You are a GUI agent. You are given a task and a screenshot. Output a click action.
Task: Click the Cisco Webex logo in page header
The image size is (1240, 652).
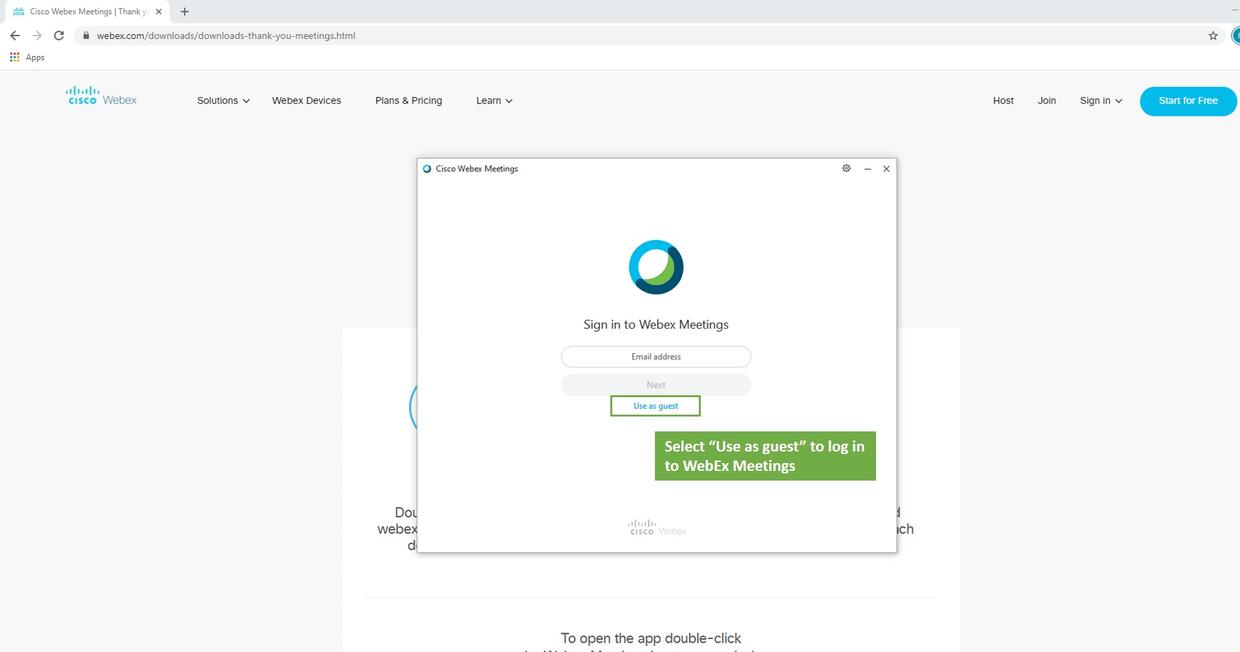(101, 97)
